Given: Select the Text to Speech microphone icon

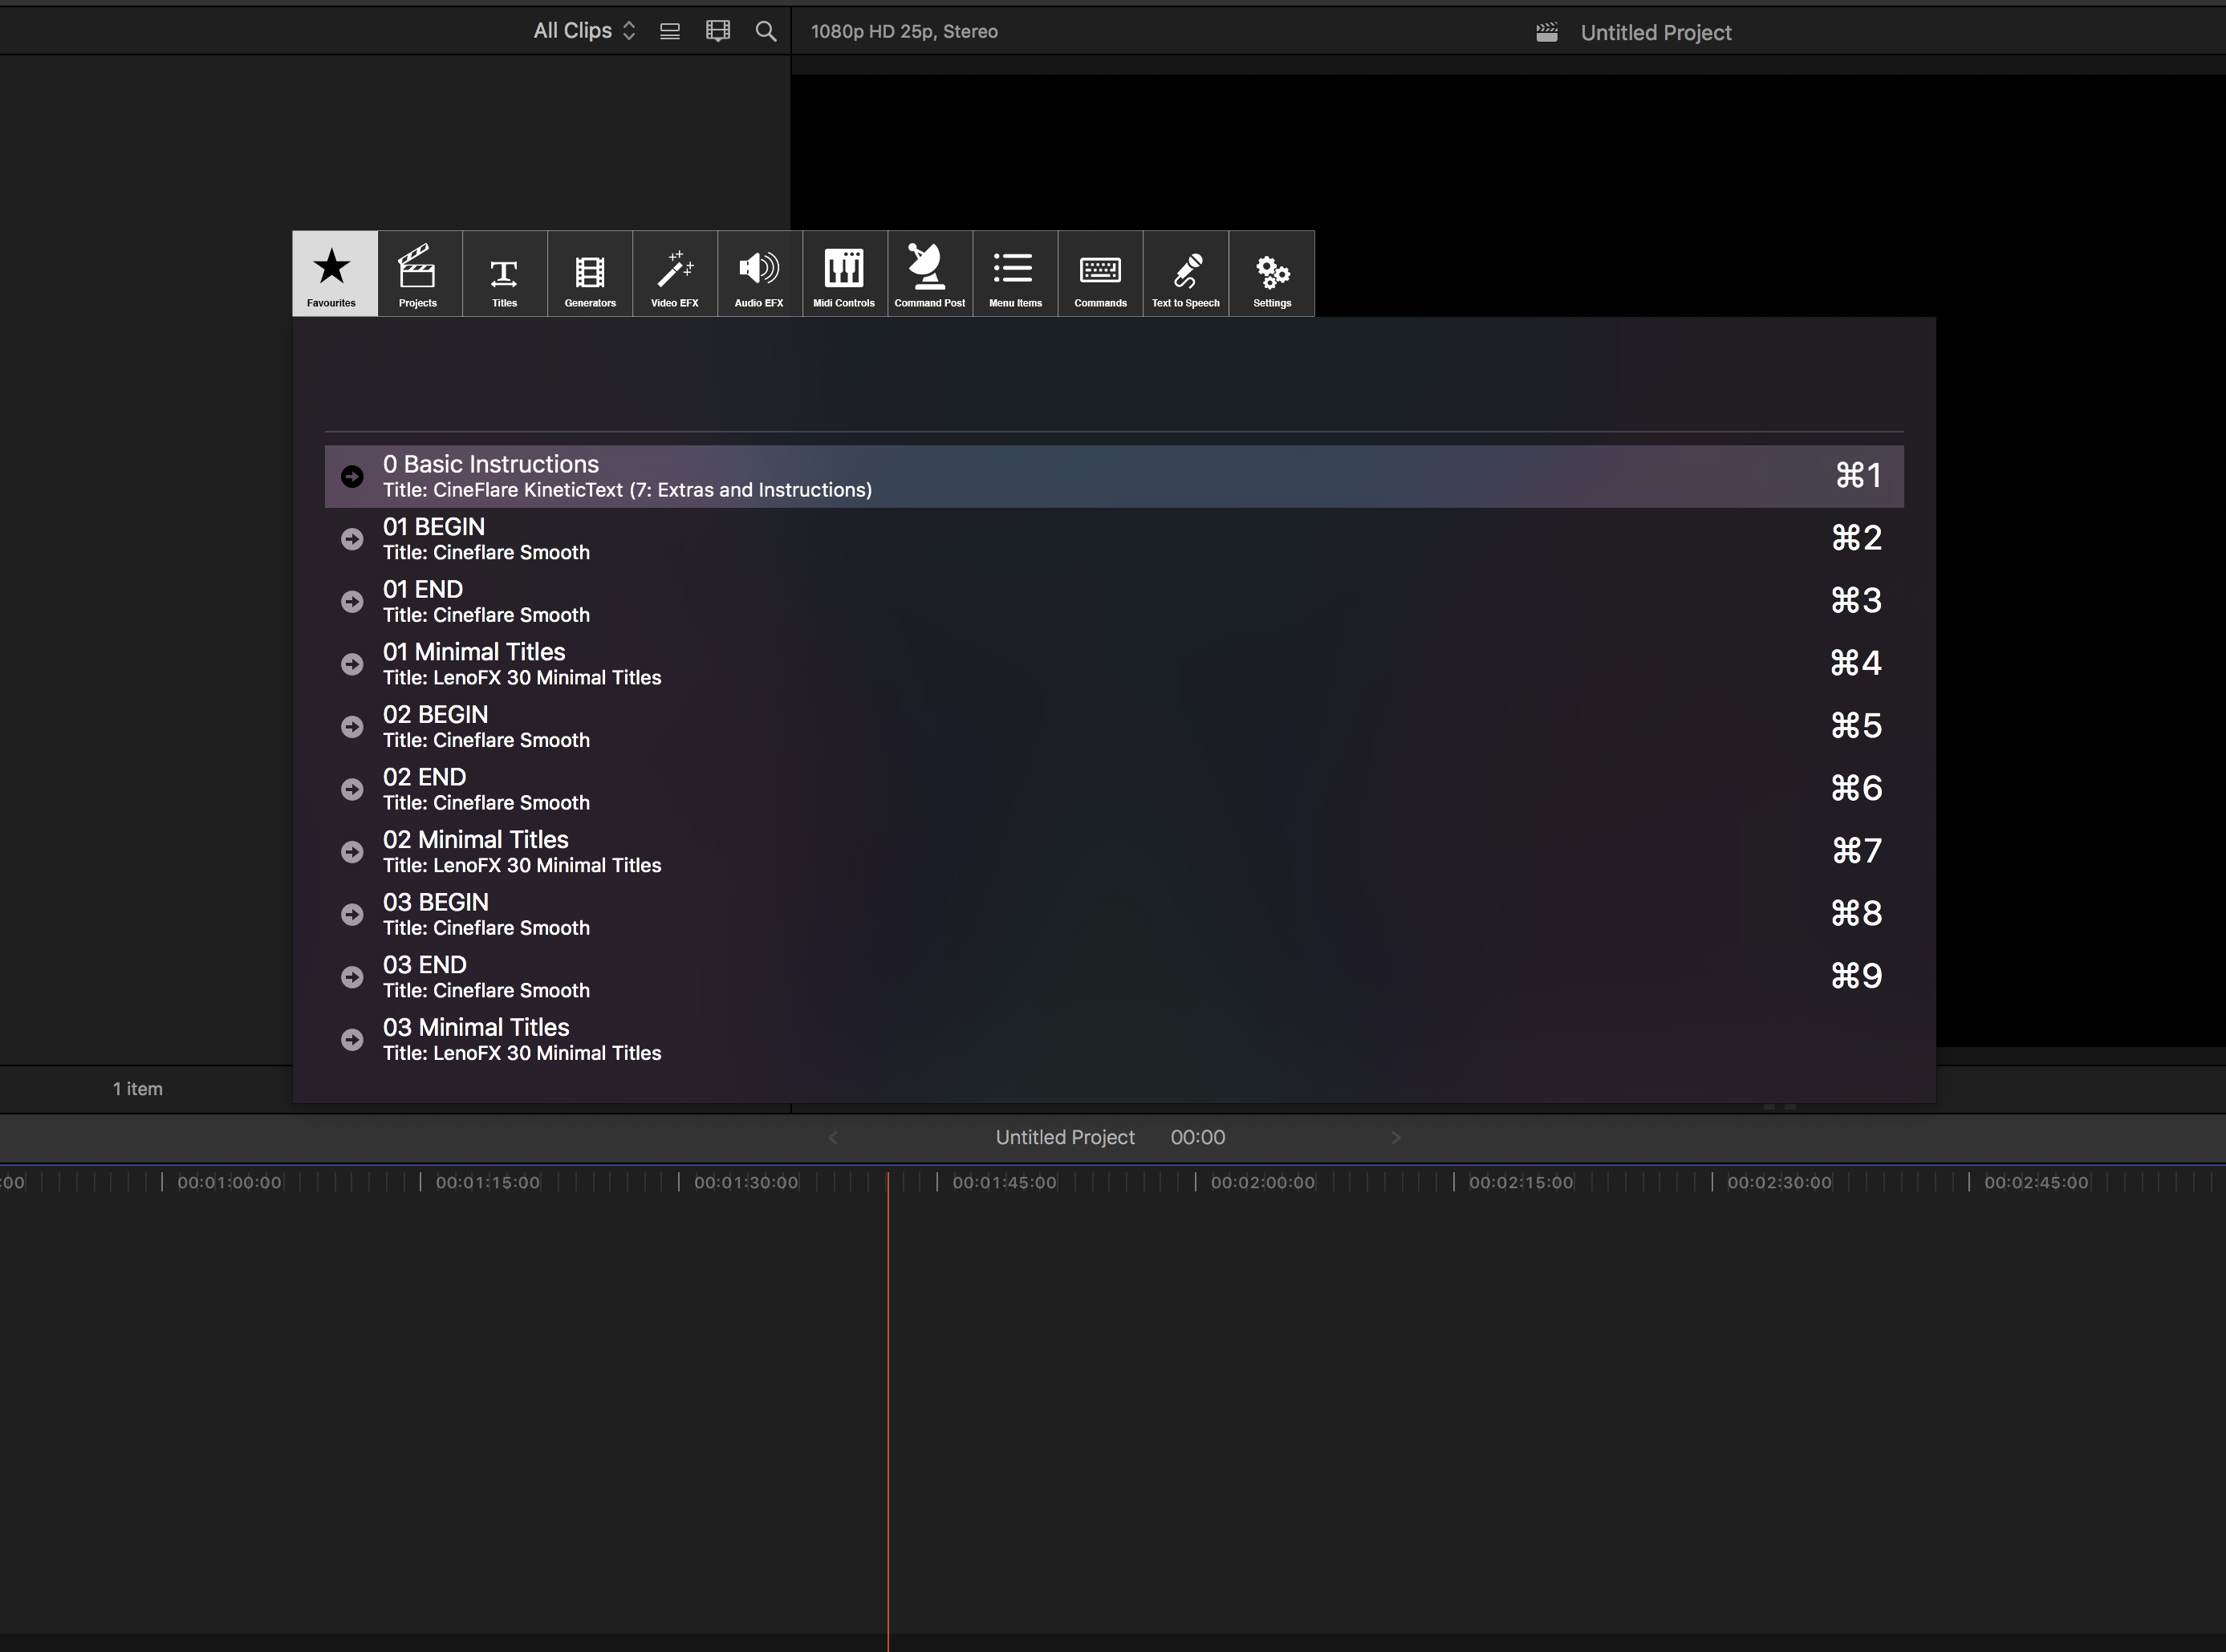Looking at the screenshot, I should pyautogui.click(x=1185, y=272).
